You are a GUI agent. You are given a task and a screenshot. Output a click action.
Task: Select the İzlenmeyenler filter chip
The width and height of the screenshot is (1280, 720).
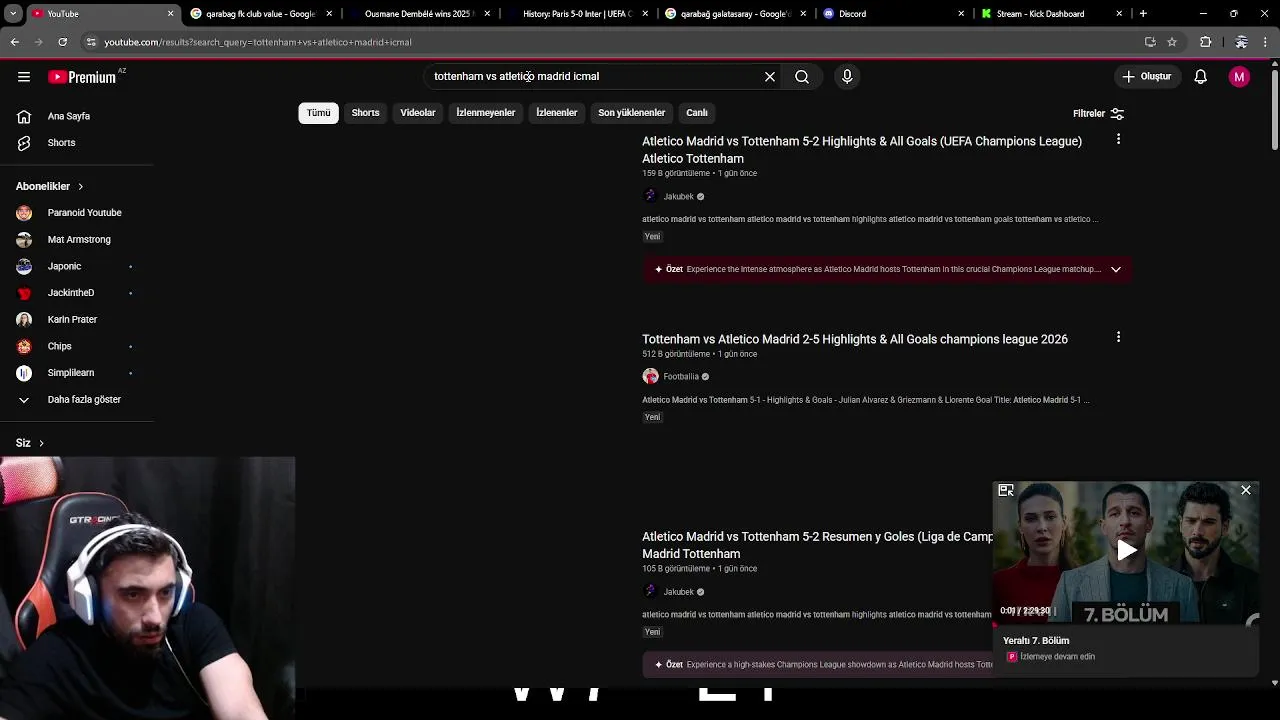pyautogui.click(x=486, y=113)
